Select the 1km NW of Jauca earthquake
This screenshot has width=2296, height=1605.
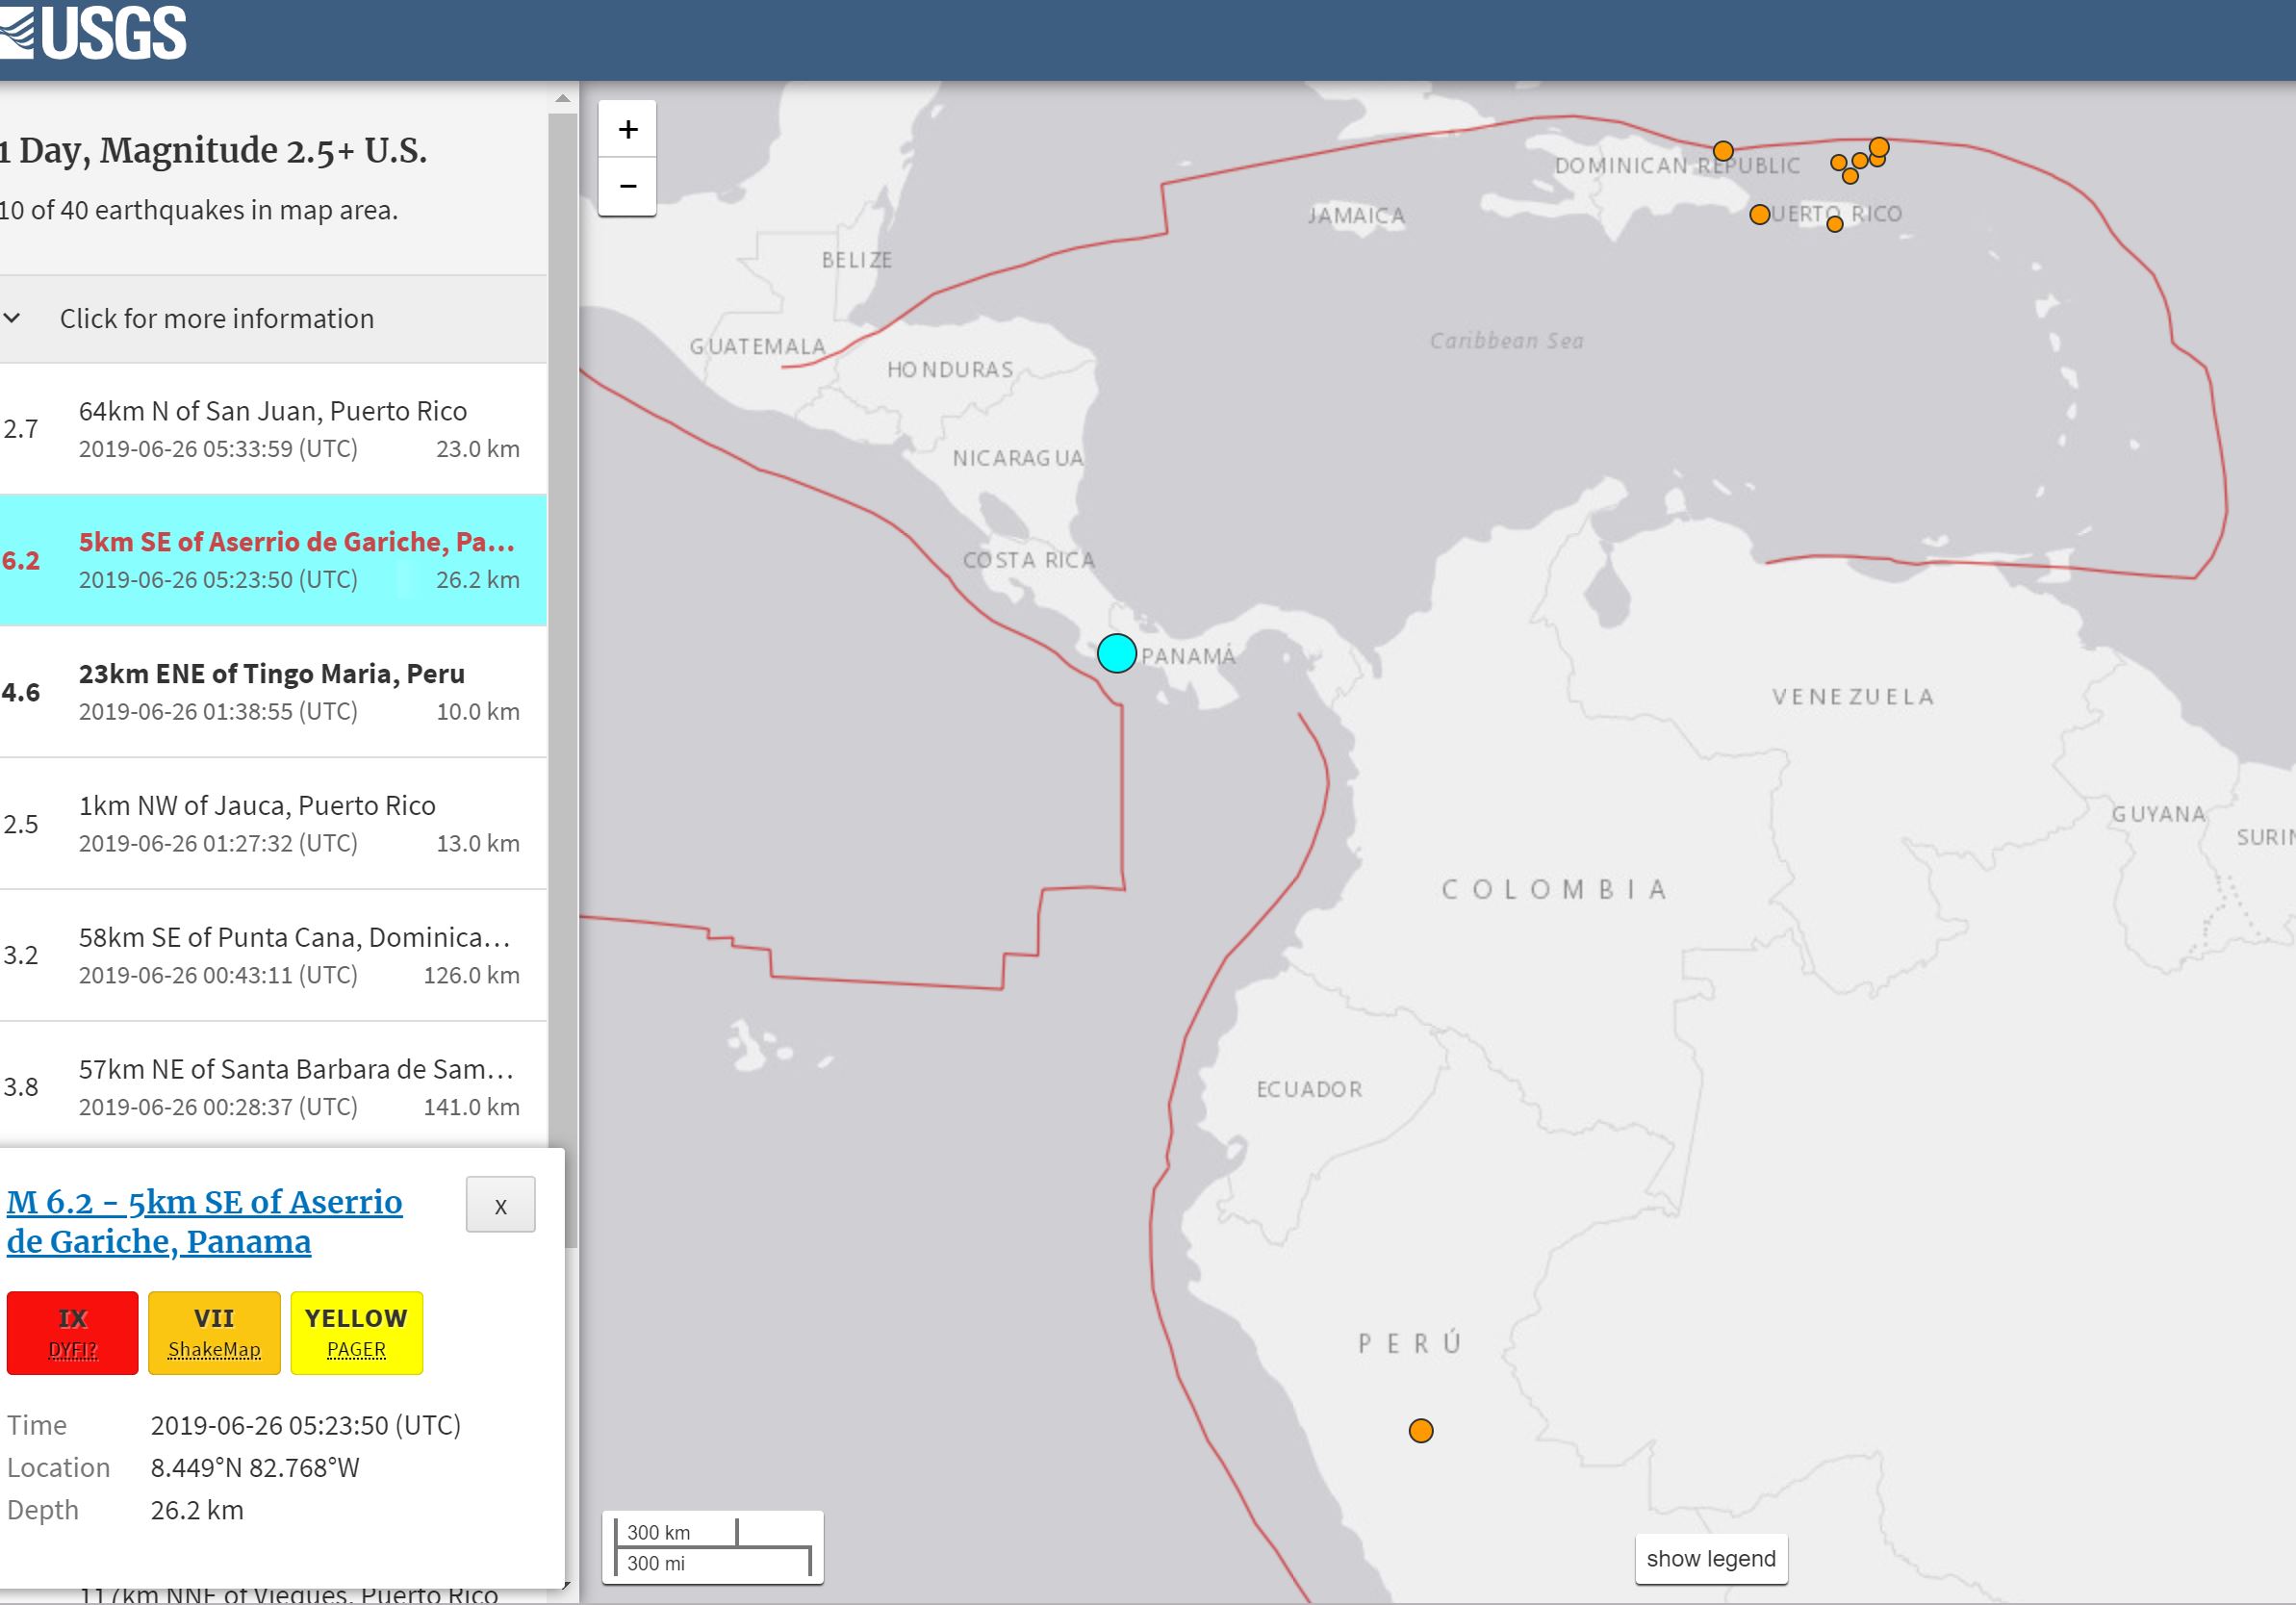272,823
